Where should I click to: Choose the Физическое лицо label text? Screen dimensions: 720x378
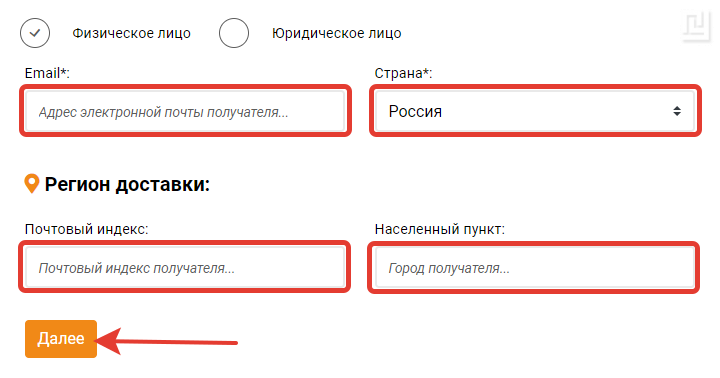pyautogui.click(x=131, y=33)
